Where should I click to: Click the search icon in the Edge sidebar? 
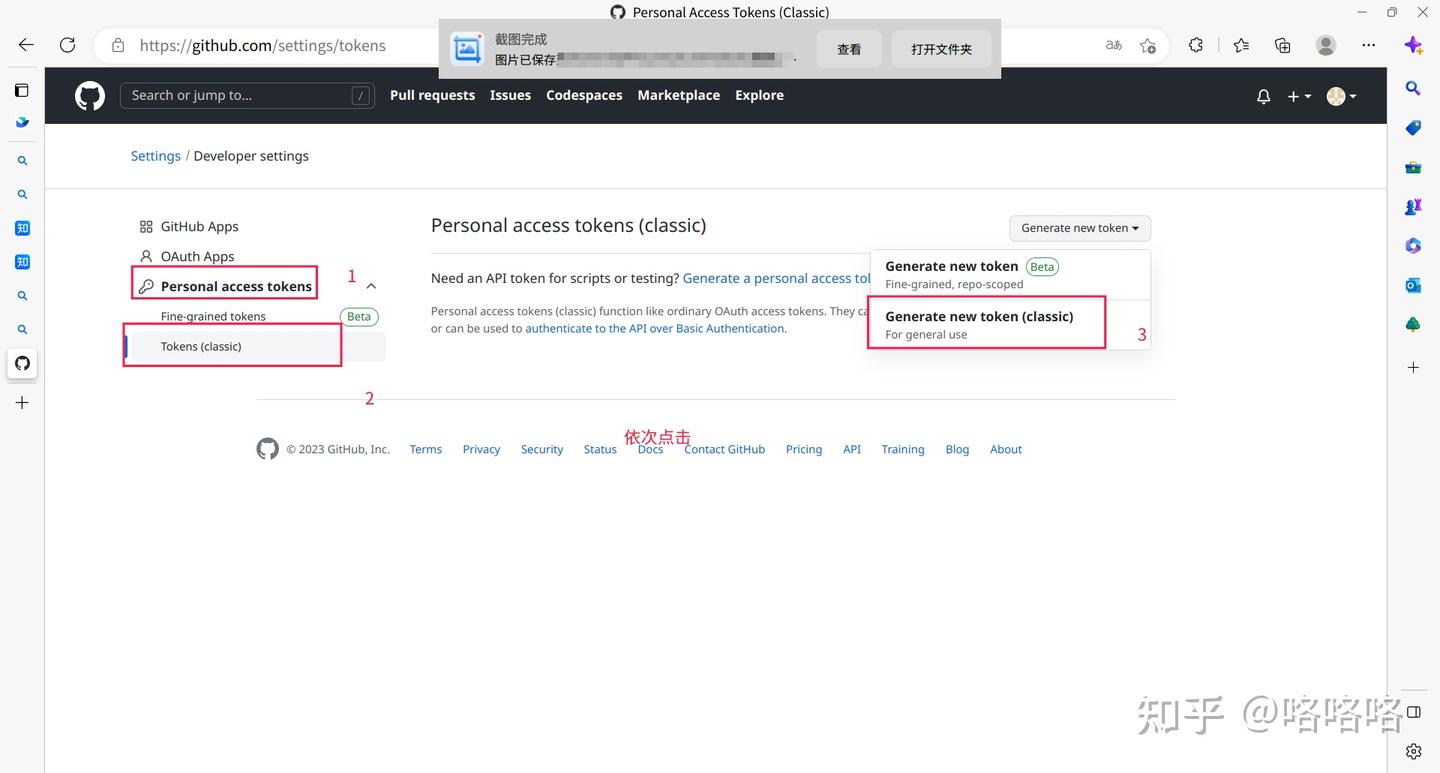tap(1413, 88)
